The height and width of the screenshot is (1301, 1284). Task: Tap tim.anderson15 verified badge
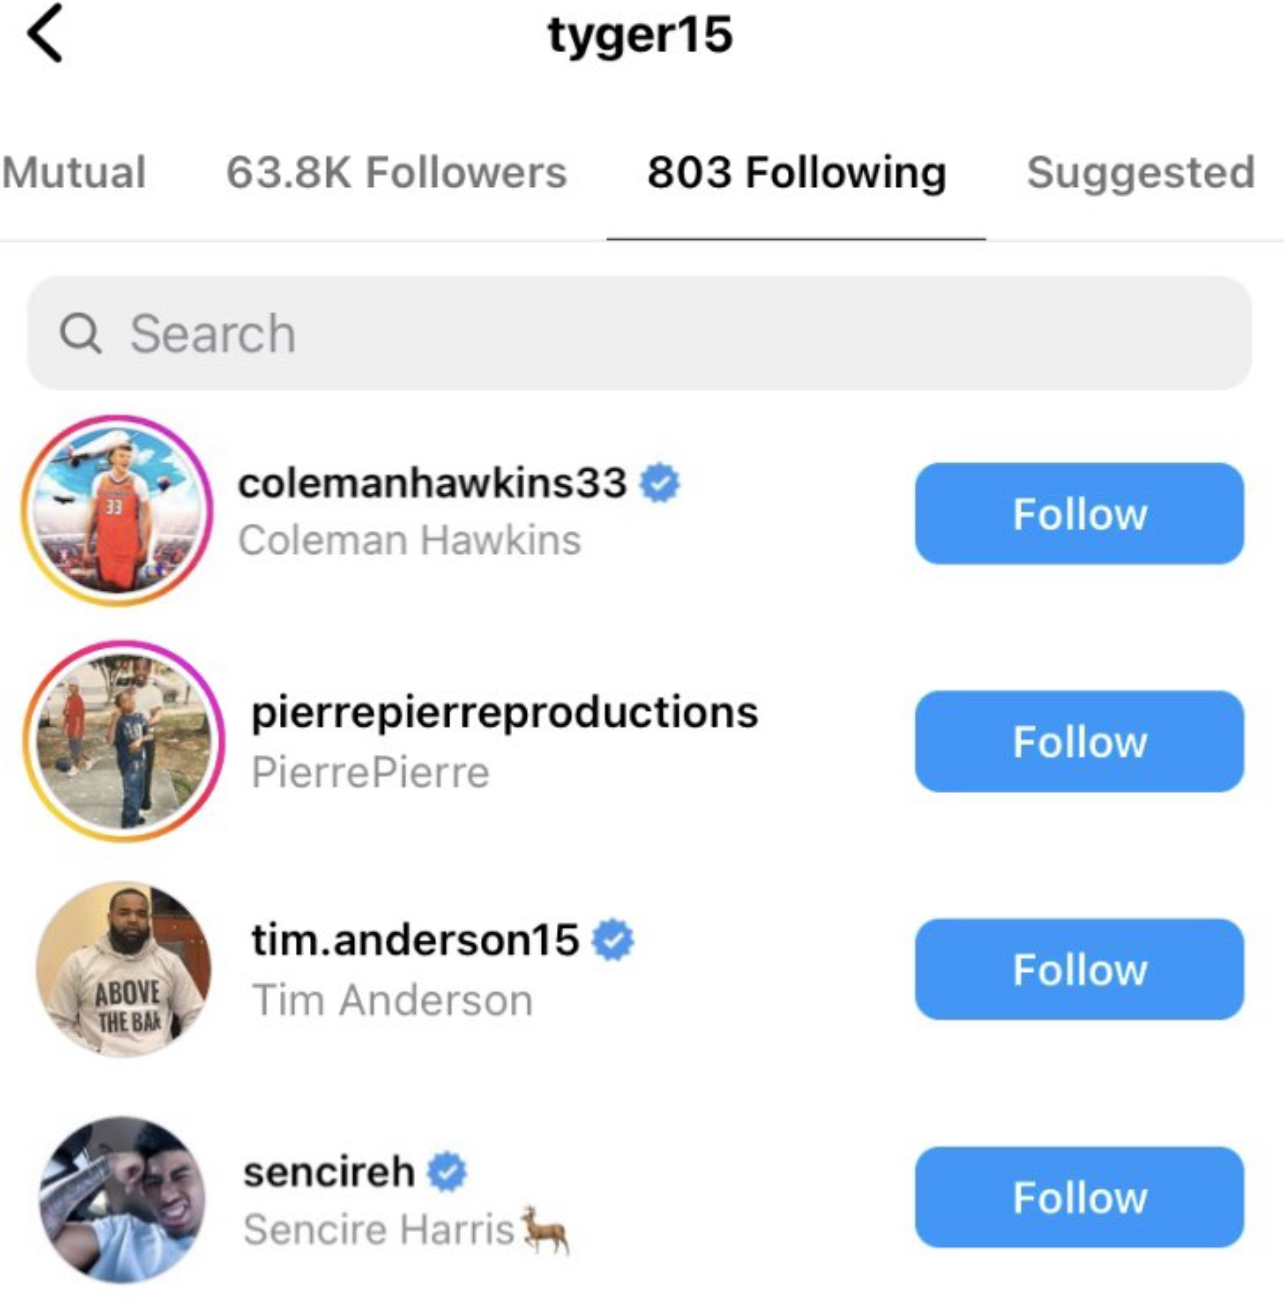pyautogui.click(x=613, y=940)
